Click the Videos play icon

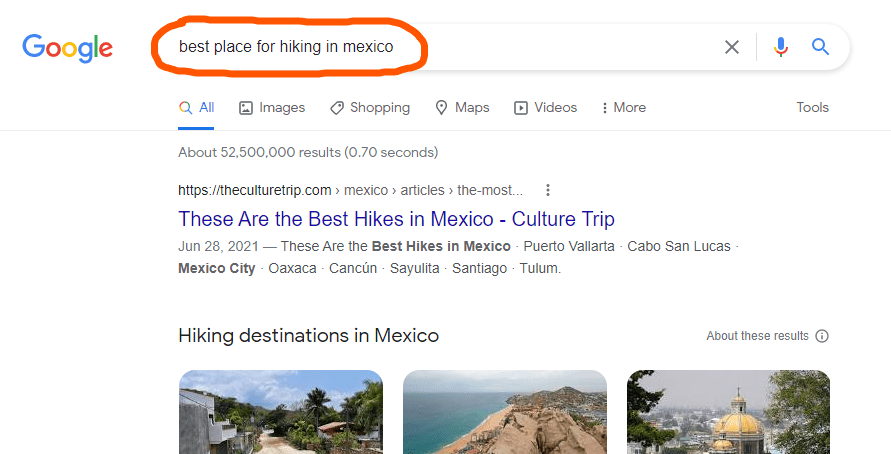(521, 108)
